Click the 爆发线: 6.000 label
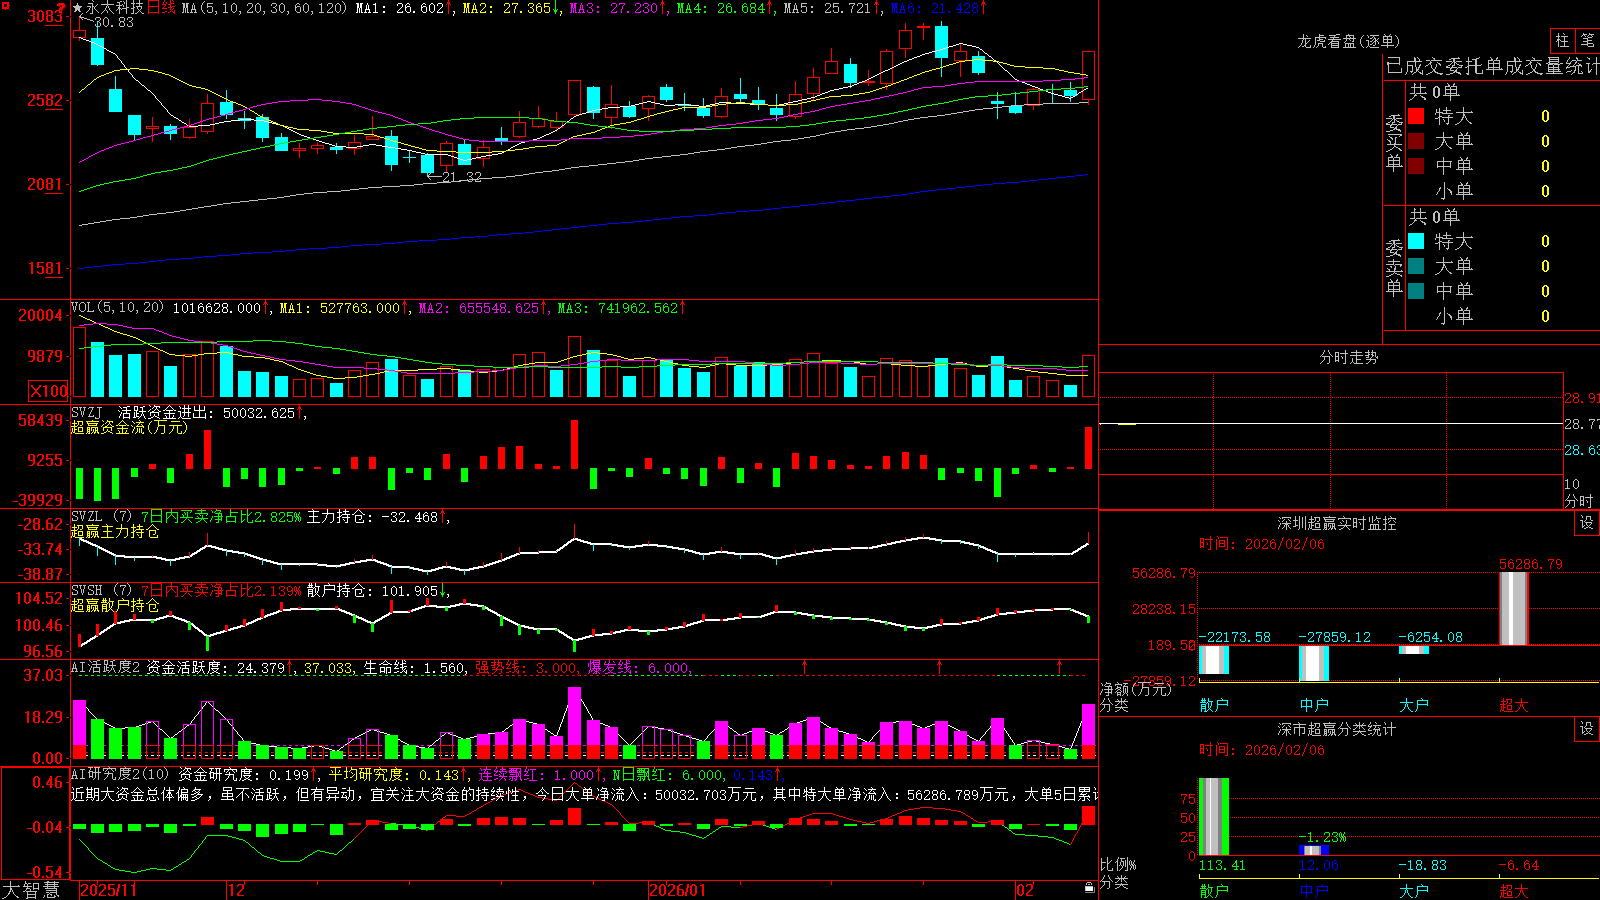The width and height of the screenshot is (1600, 900). point(637,668)
